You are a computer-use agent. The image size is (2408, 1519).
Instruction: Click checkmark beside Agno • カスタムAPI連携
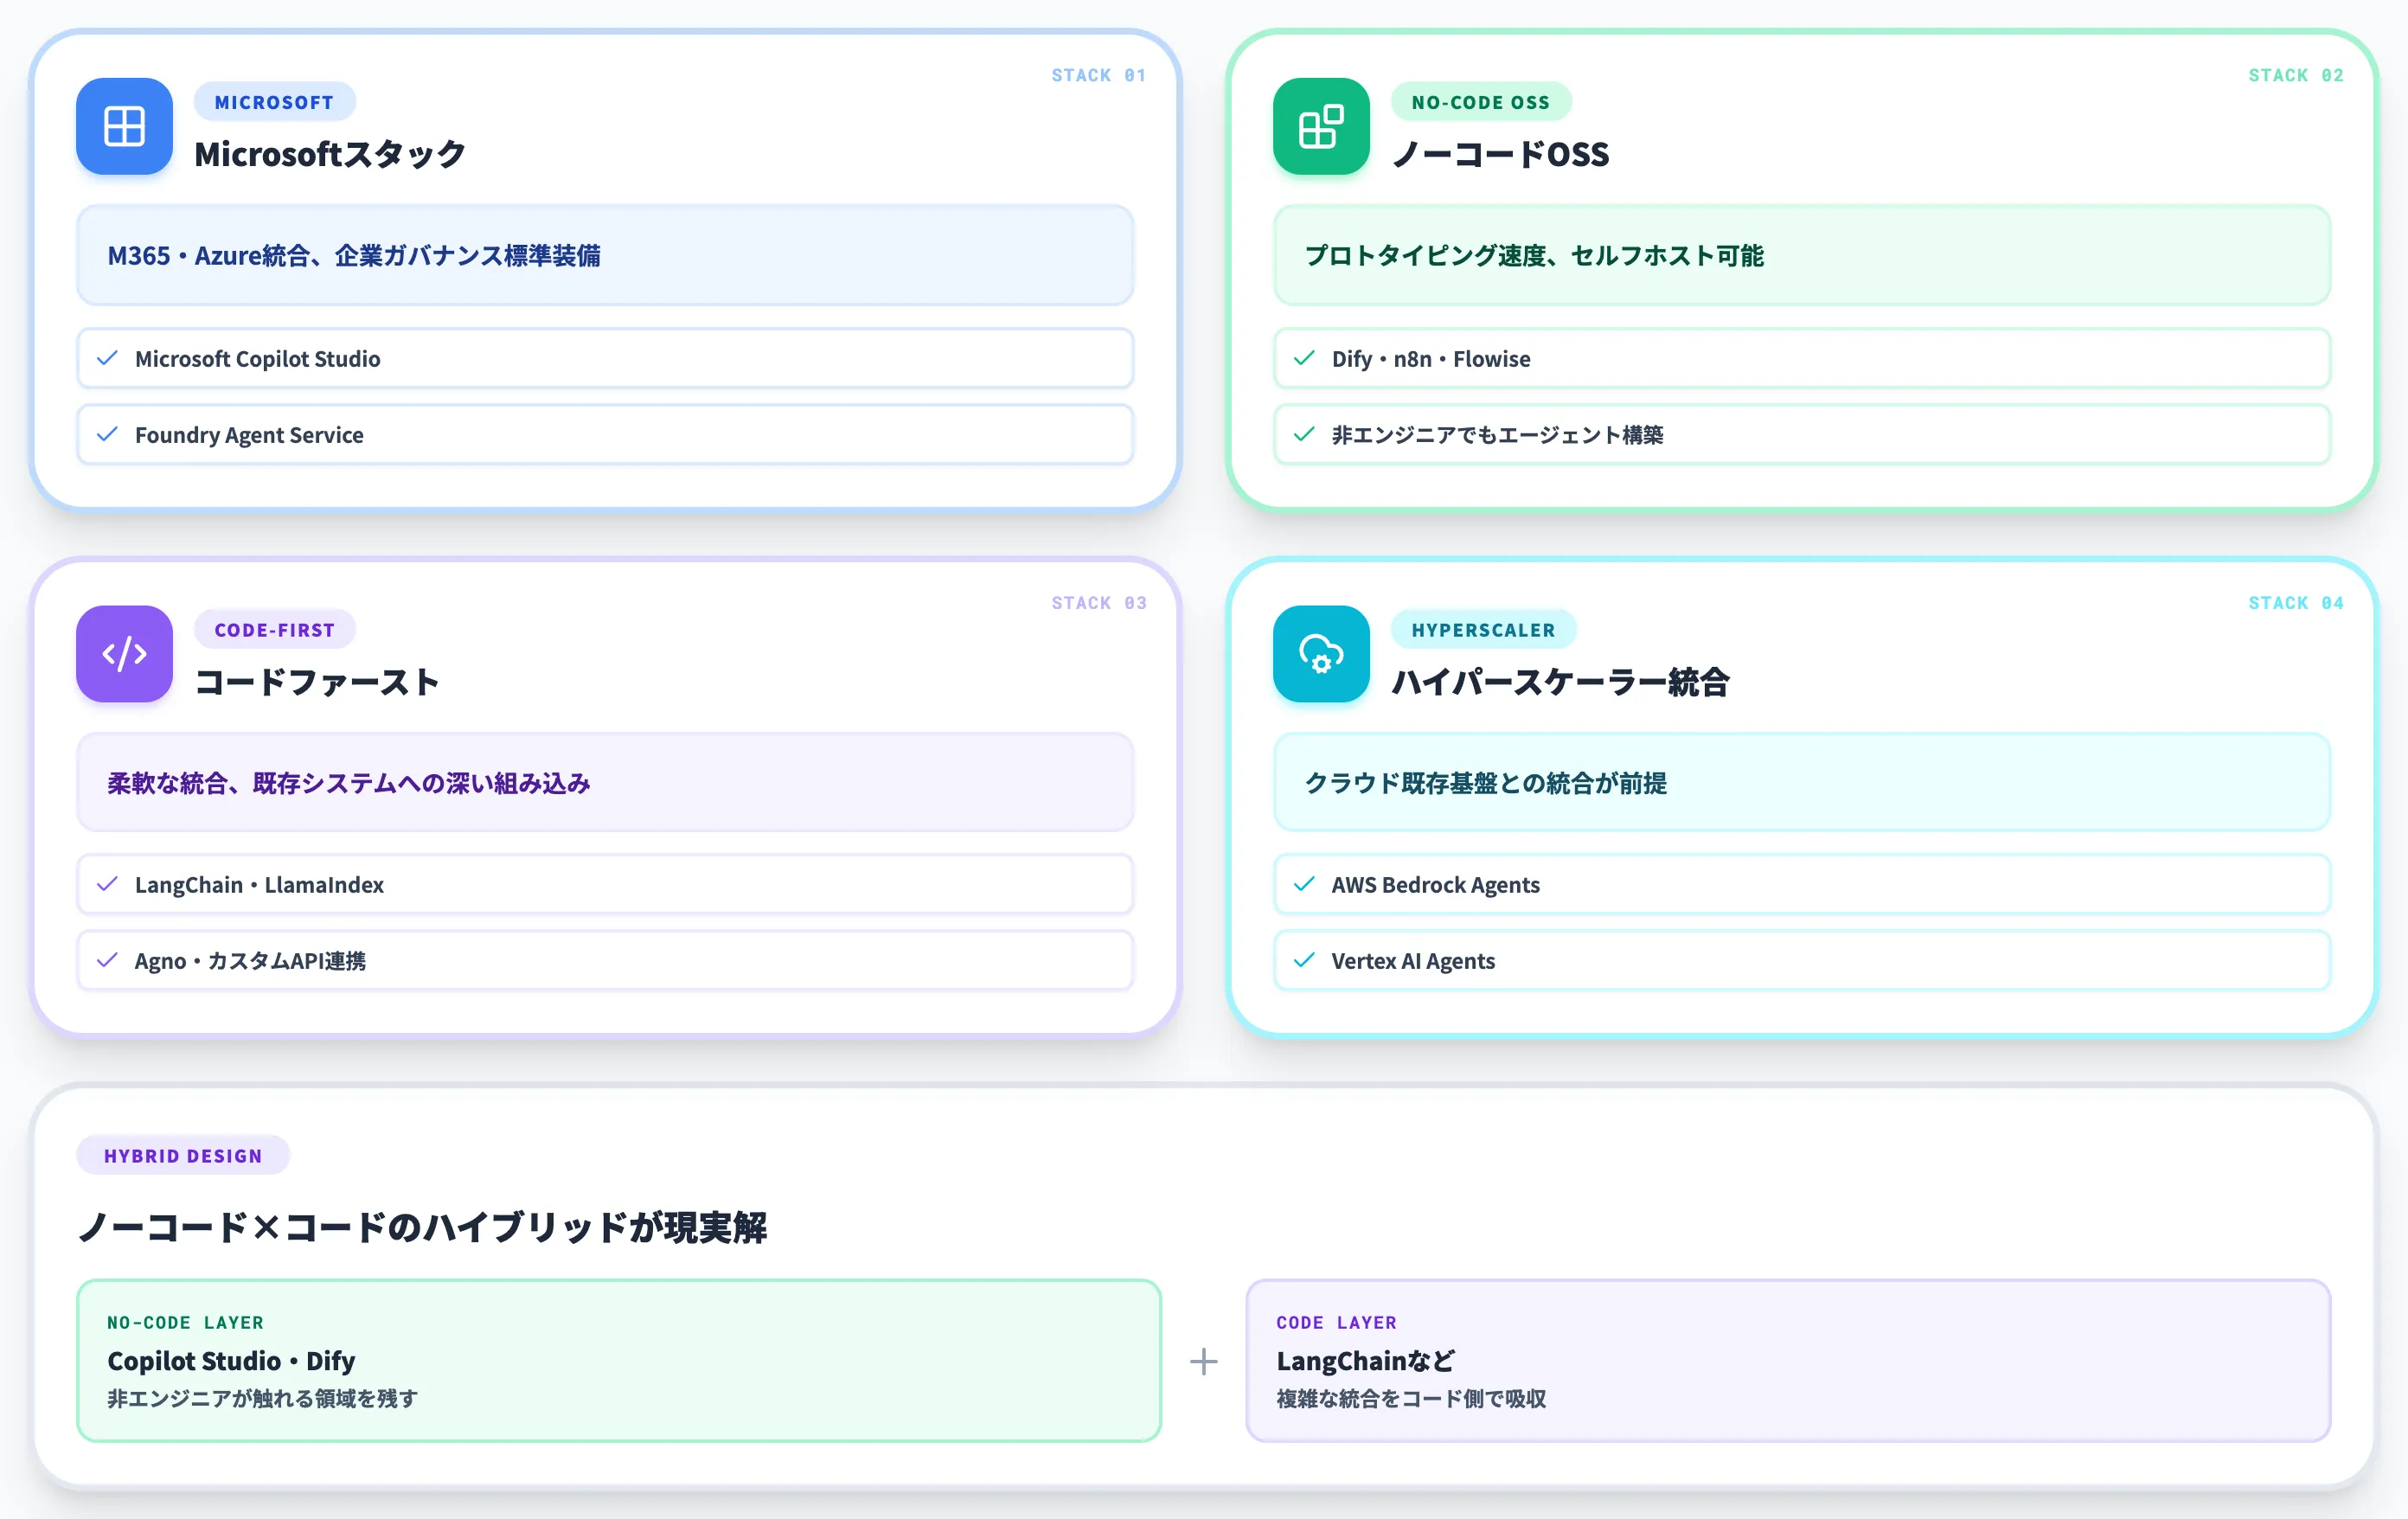tap(107, 960)
